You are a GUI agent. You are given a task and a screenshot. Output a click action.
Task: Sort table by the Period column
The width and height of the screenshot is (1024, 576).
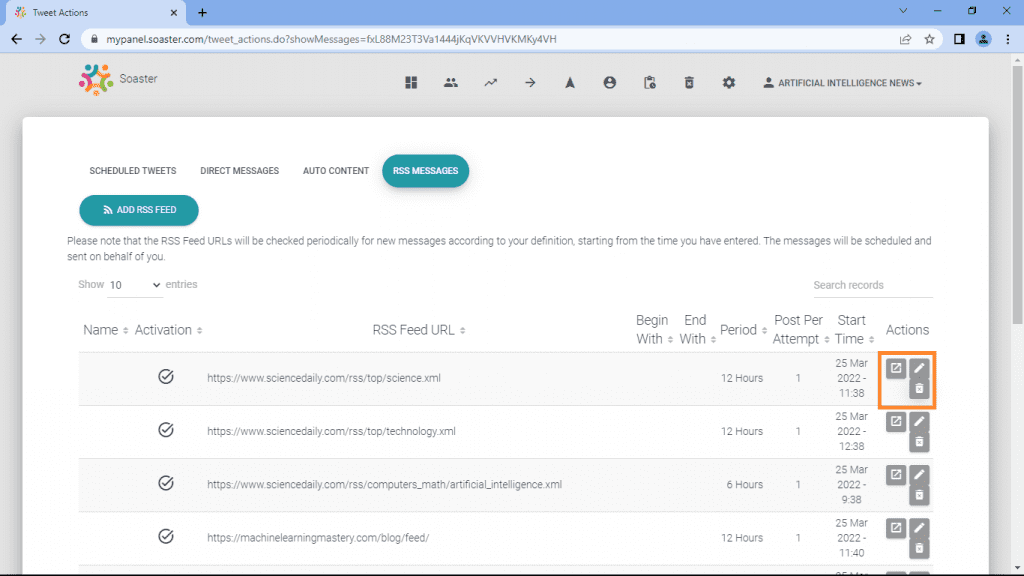(x=743, y=330)
